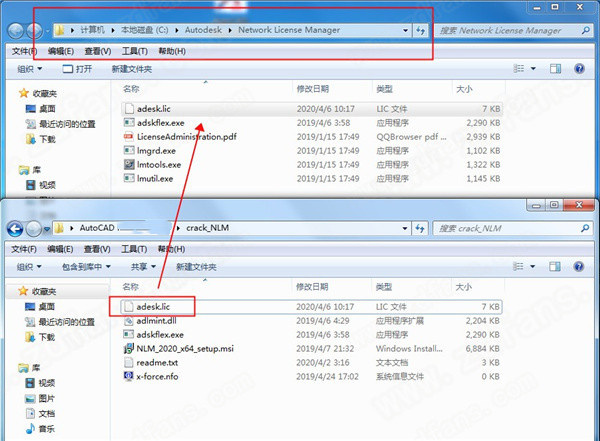600x441 pixels.
Task: Open the 文档 library in sidebar
Action: [47, 412]
